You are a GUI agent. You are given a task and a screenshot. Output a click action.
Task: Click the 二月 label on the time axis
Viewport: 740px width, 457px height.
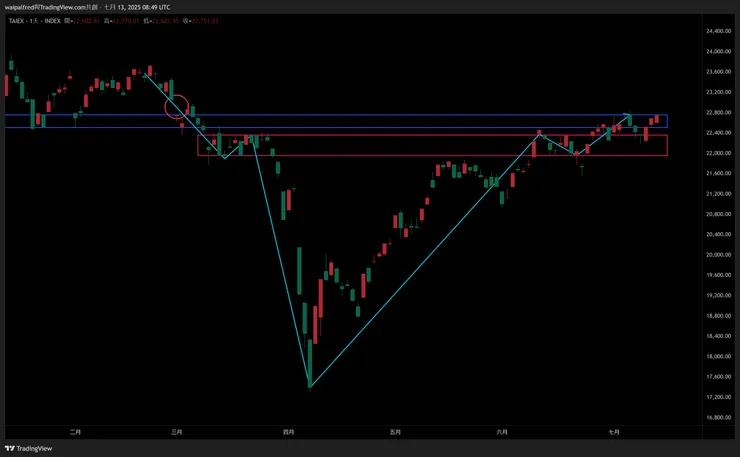pos(75,432)
